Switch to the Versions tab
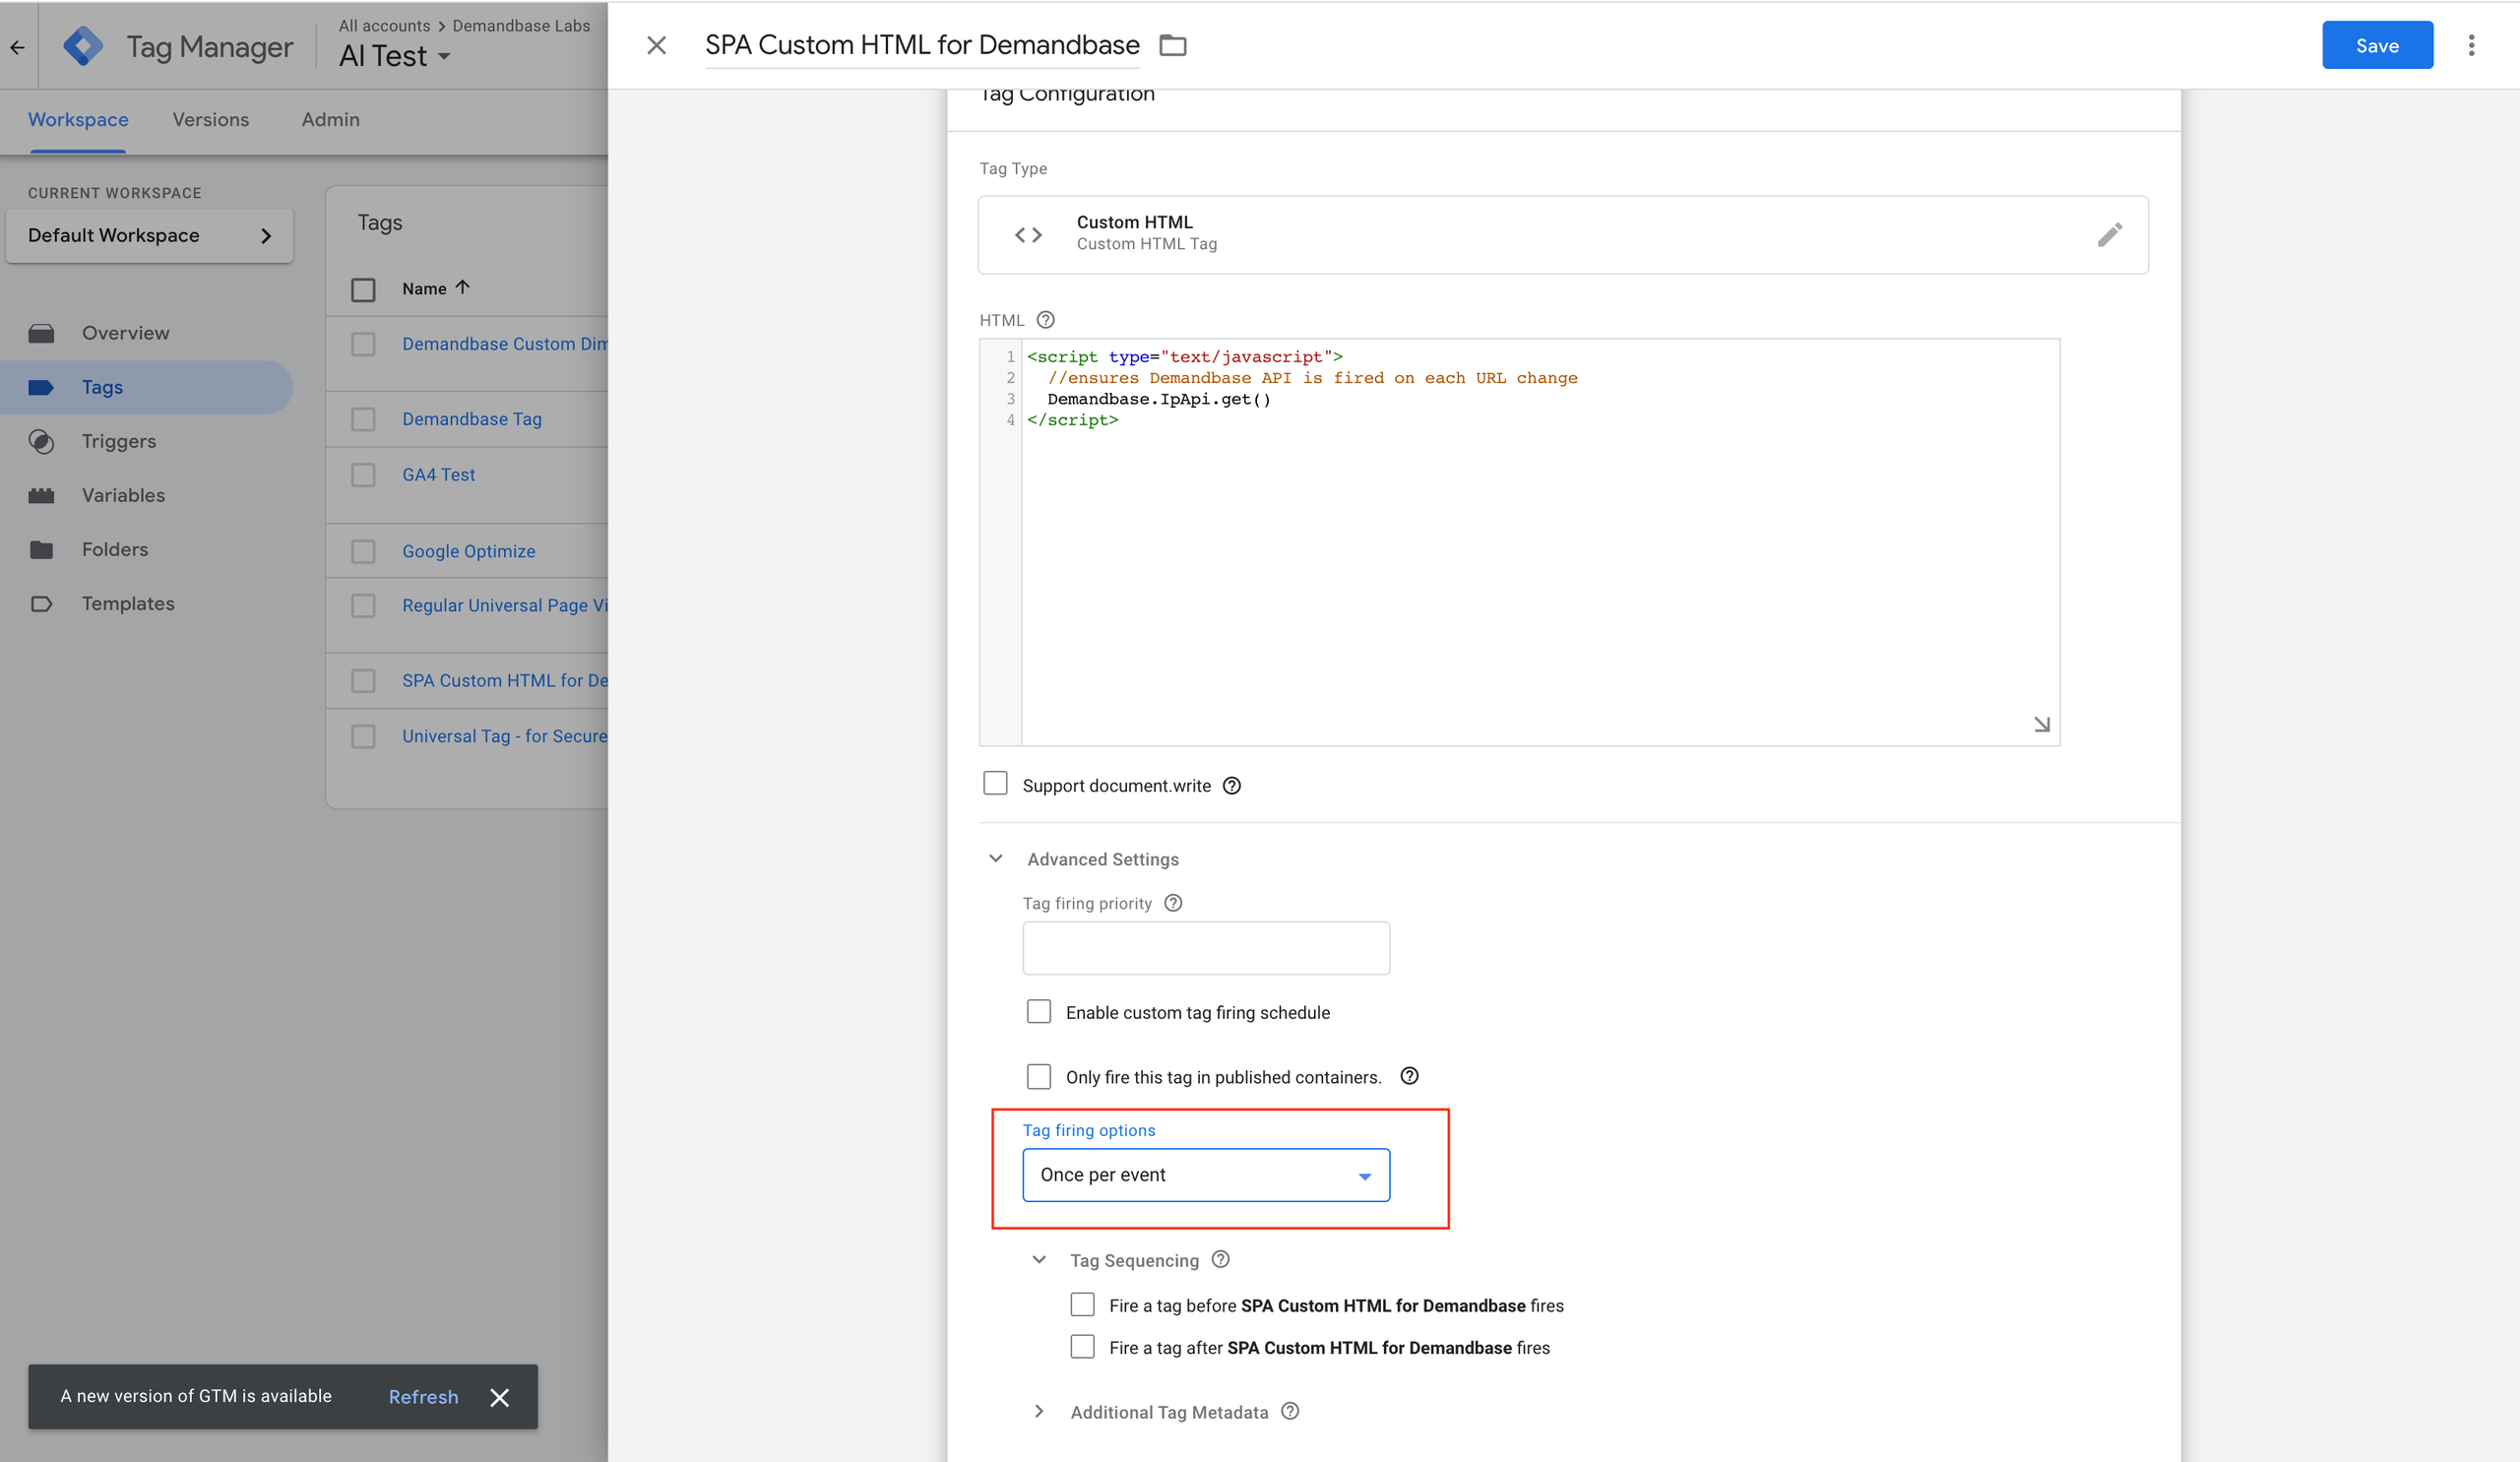 210,120
